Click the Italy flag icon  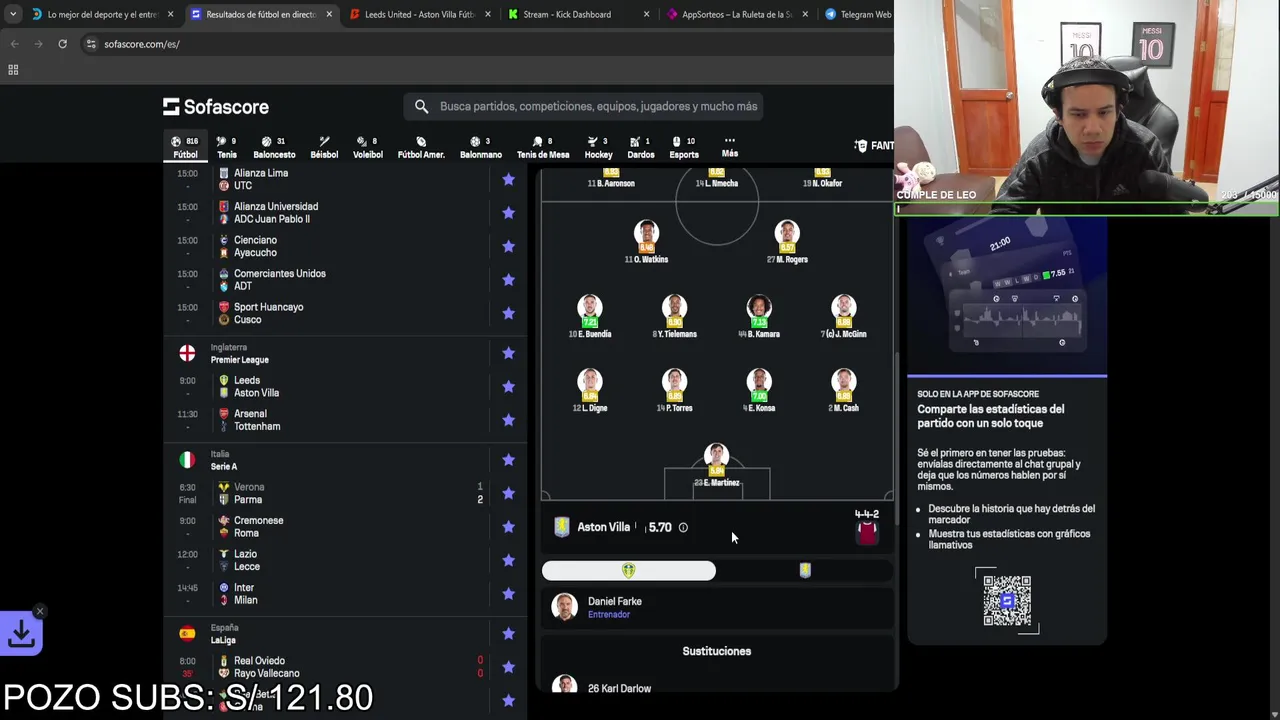pyautogui.click(x=187, y=460)
